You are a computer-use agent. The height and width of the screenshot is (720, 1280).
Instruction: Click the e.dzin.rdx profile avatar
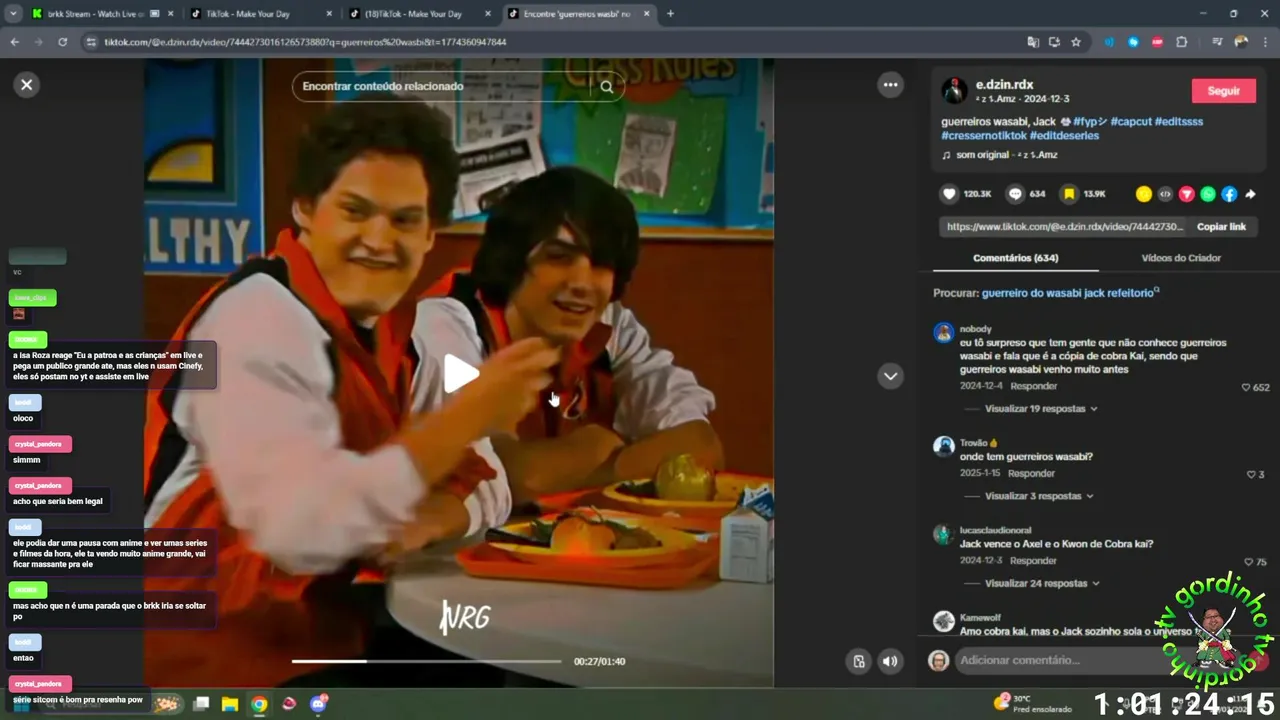[954, 90]
